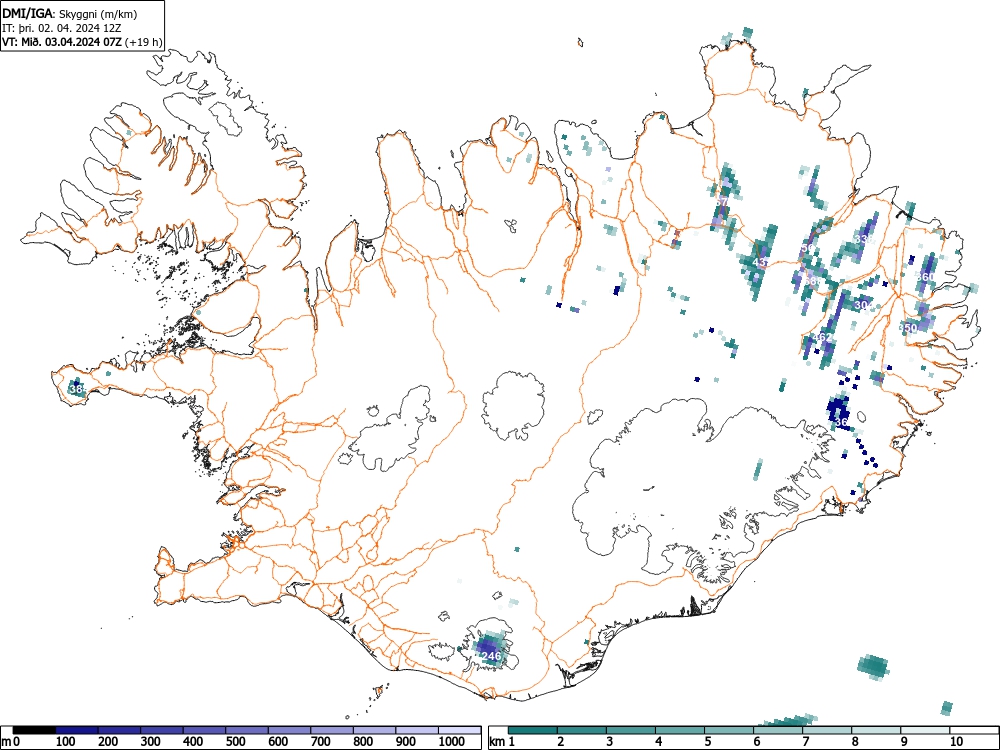The width and height of the screenshot is (1000, 750).
Task: Click the 400–500 m legend swatch
Action: pos(204,730)
